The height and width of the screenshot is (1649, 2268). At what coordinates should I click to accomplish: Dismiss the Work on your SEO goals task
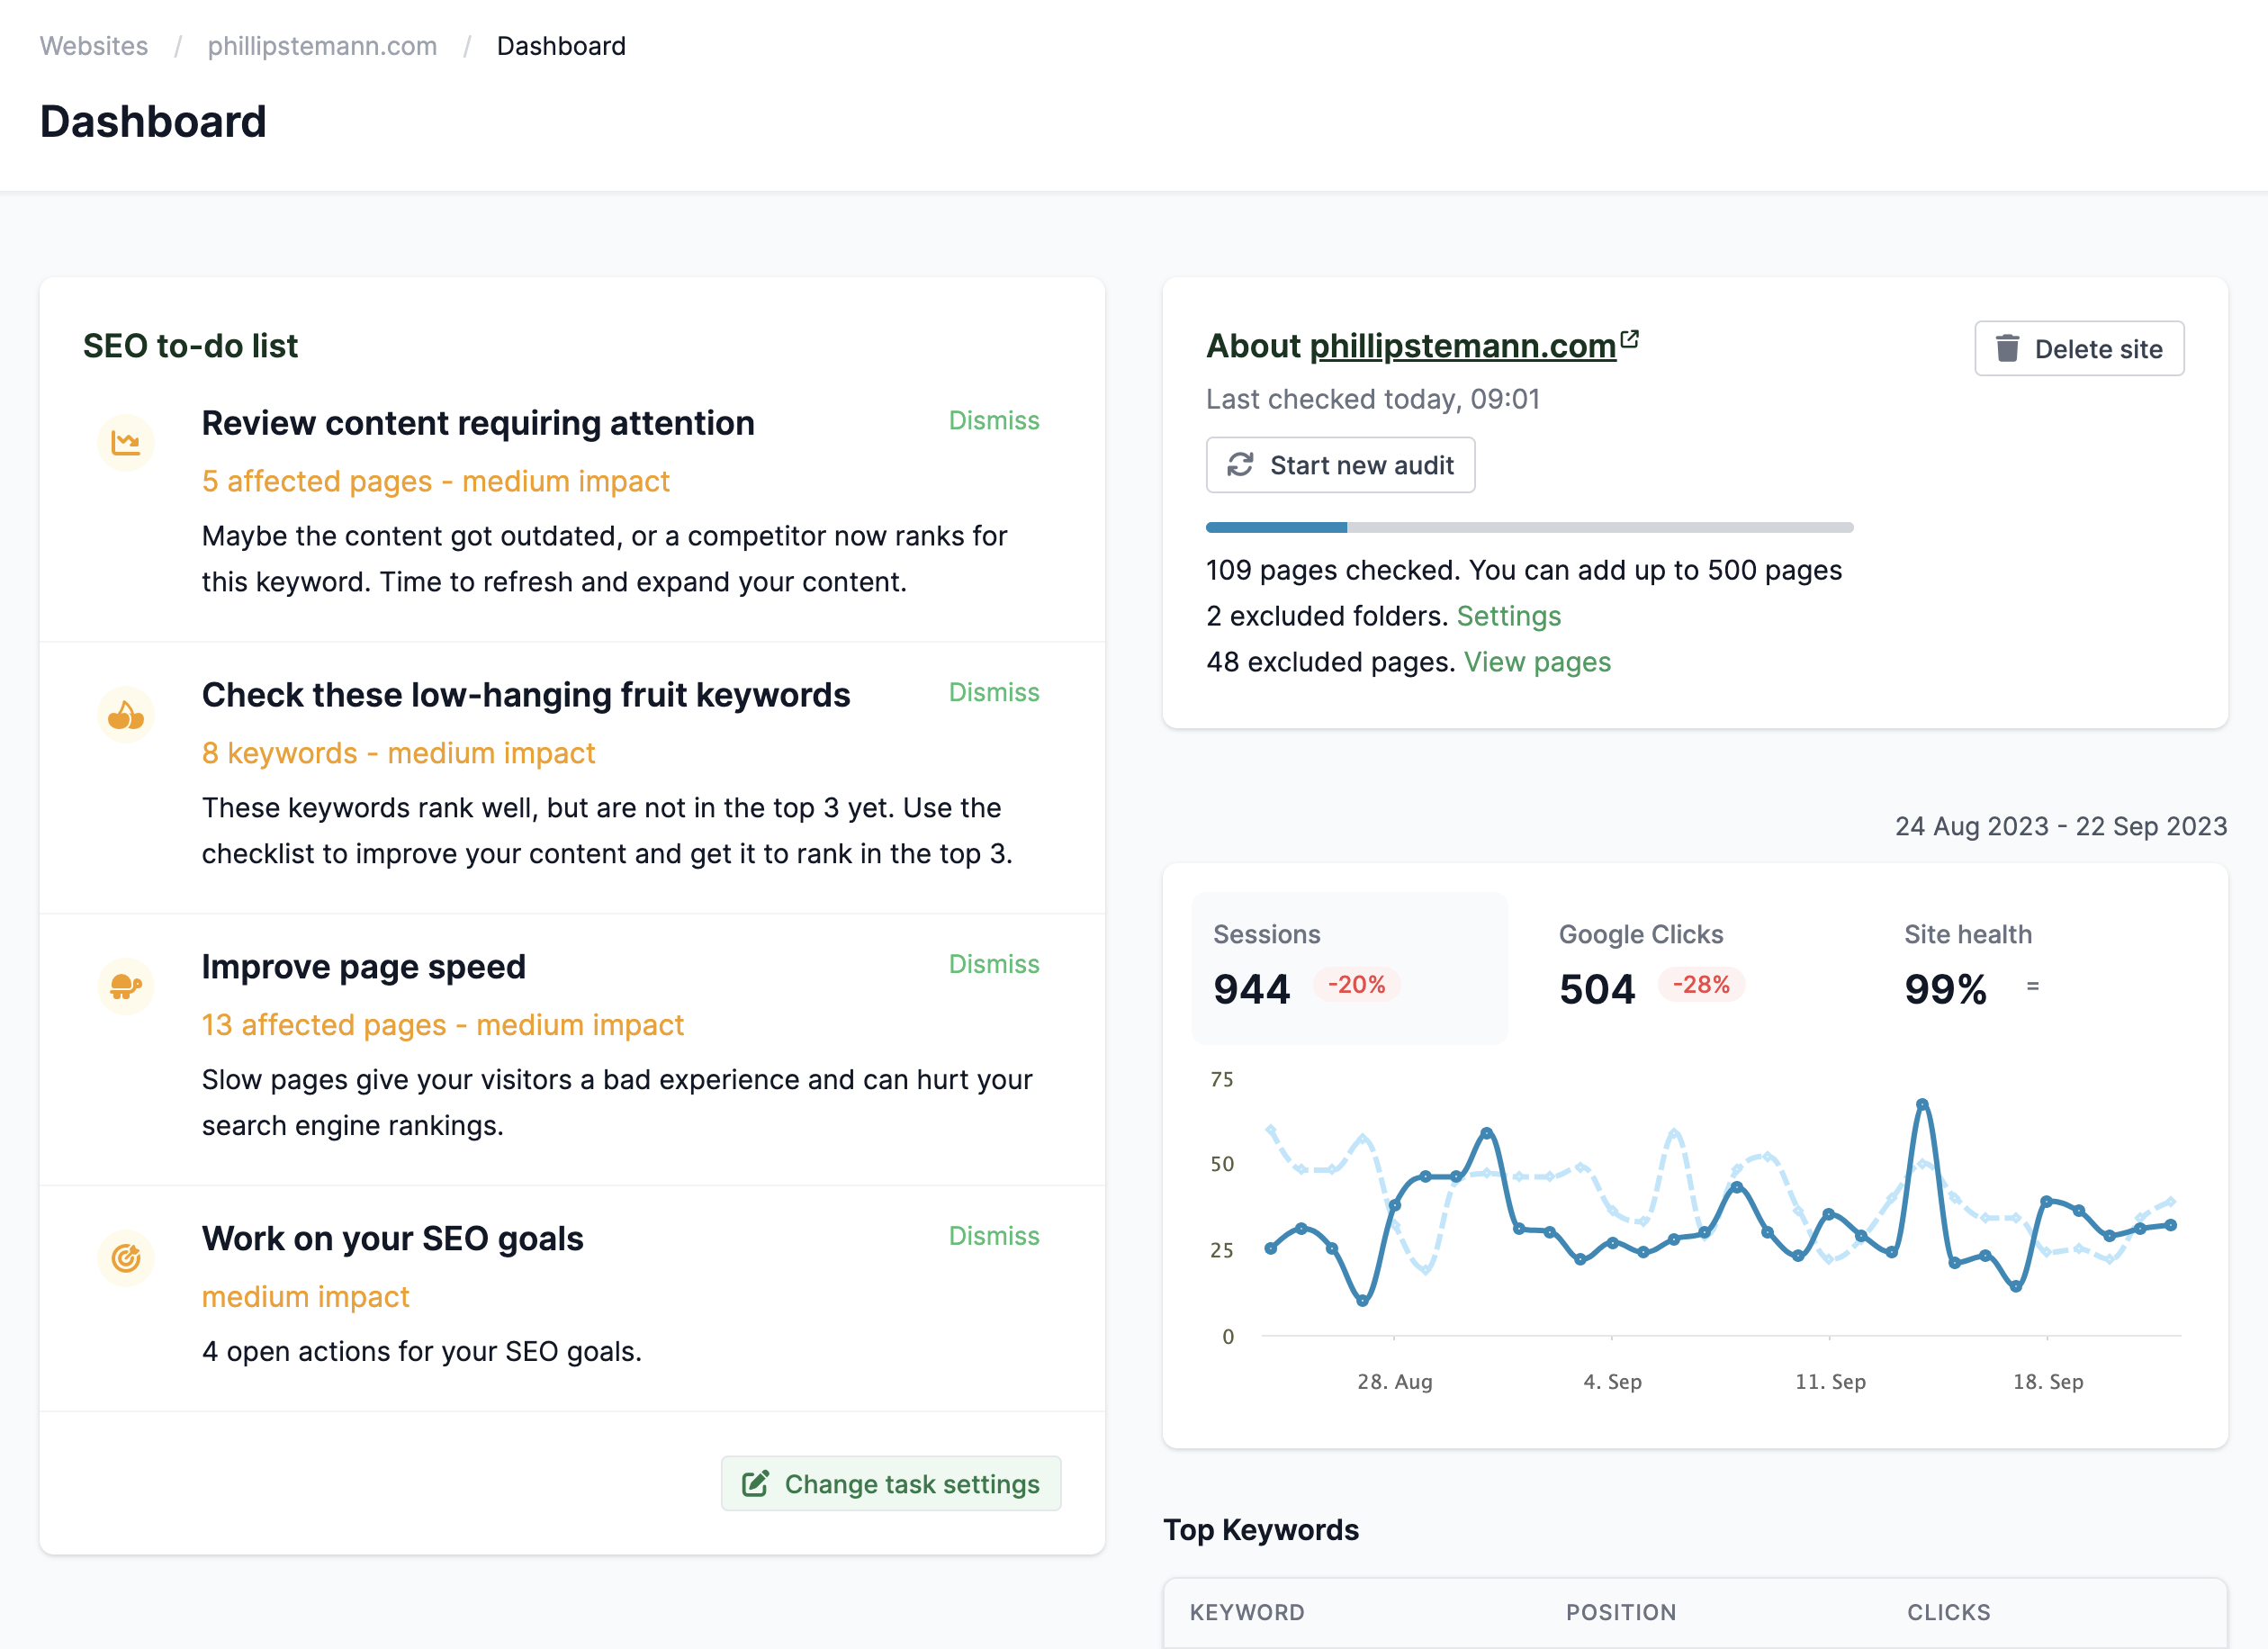pos(994,1236)
